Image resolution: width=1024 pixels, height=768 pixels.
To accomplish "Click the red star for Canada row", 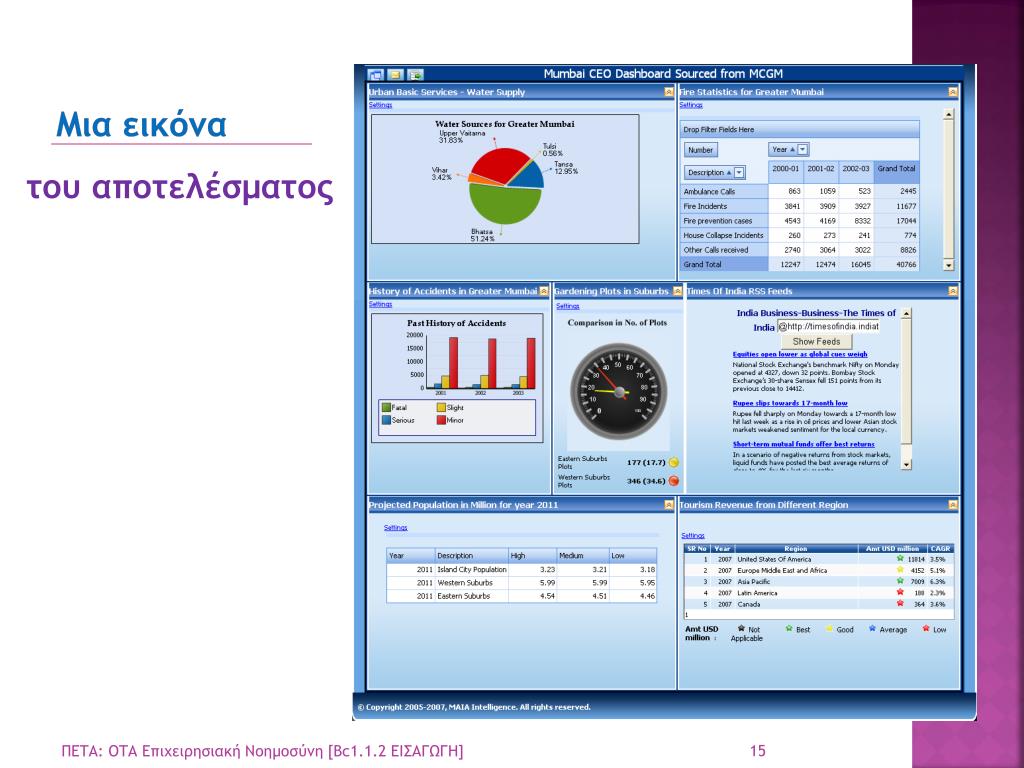I will [x=900, y=604].
